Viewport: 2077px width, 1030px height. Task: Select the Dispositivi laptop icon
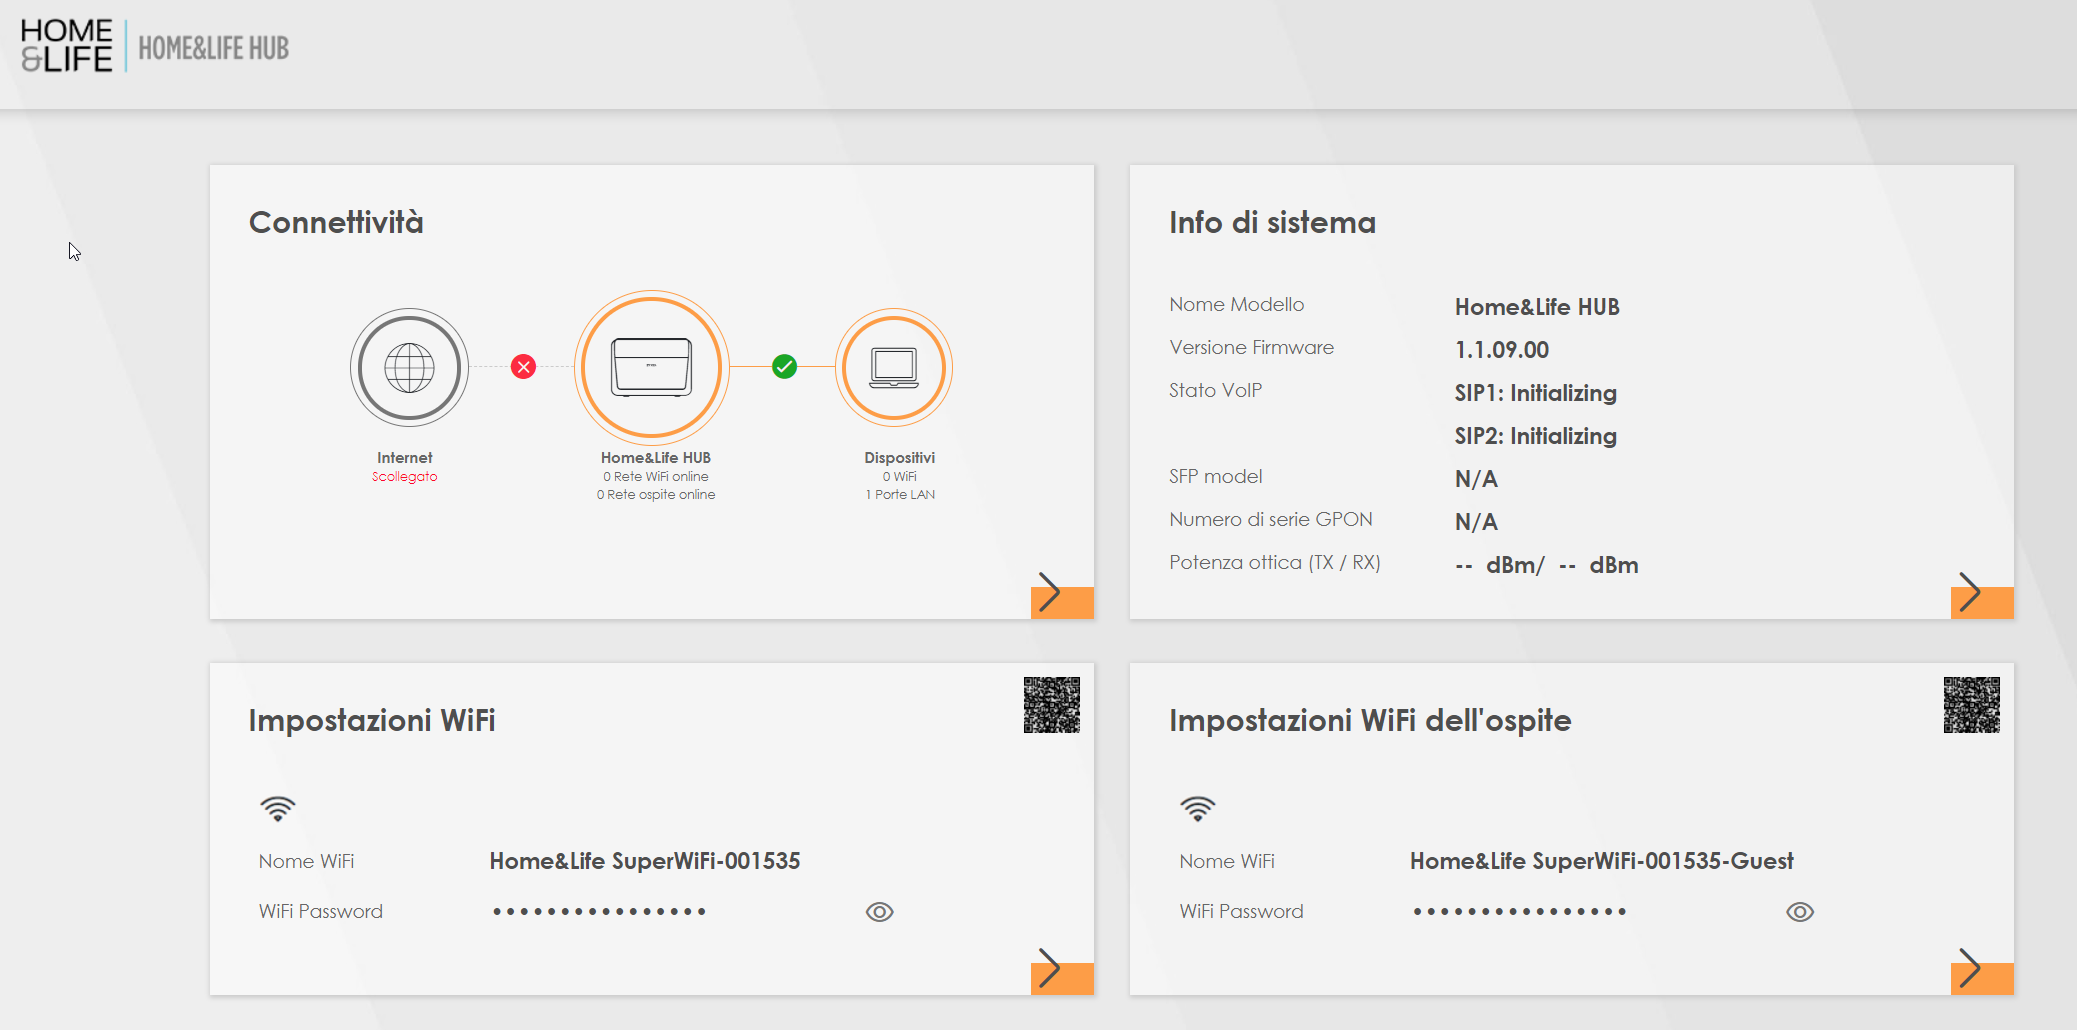coord(894,367)
